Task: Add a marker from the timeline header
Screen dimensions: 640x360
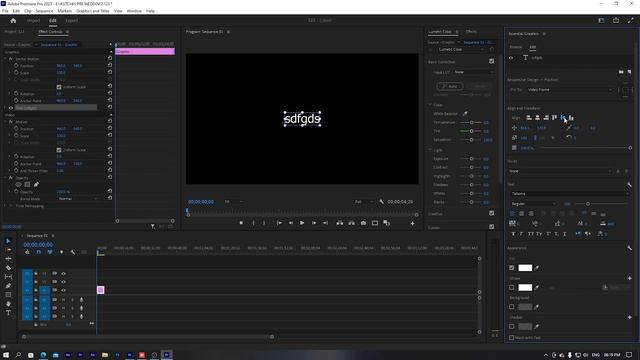Action: click(x=61, y=252)
